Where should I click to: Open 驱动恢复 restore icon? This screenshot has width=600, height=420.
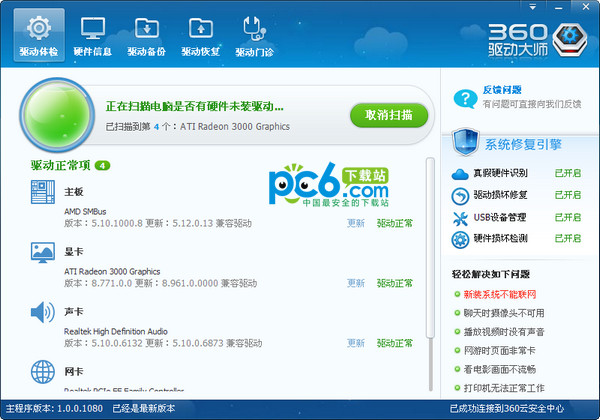pyautogui.click(x=201, y=33)
